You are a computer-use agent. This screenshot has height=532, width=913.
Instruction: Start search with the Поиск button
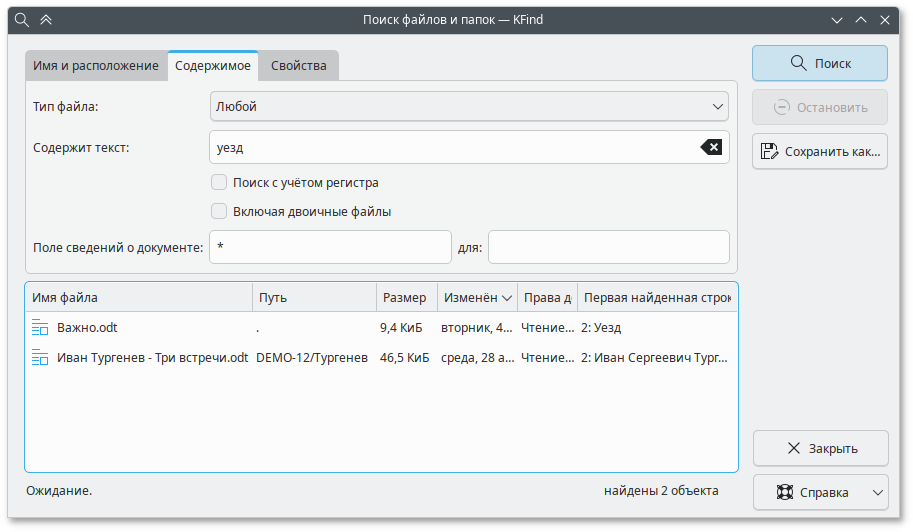(819, 63)
